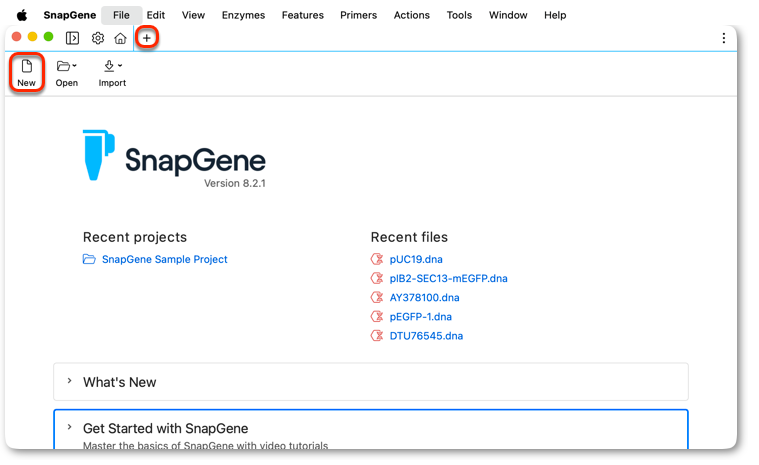Open the Tools menu
This screenshot has width=759, height=465.
459,15
